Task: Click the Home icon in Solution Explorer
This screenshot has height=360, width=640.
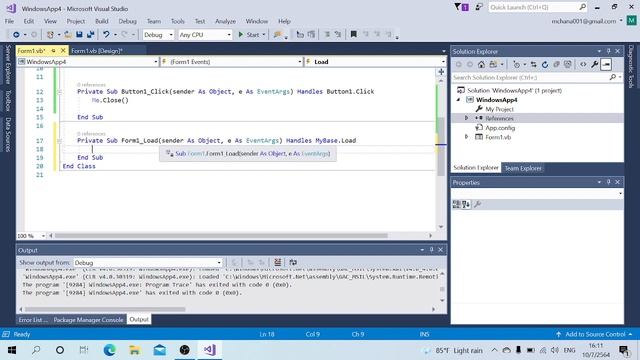Action: tap(481, 64)
